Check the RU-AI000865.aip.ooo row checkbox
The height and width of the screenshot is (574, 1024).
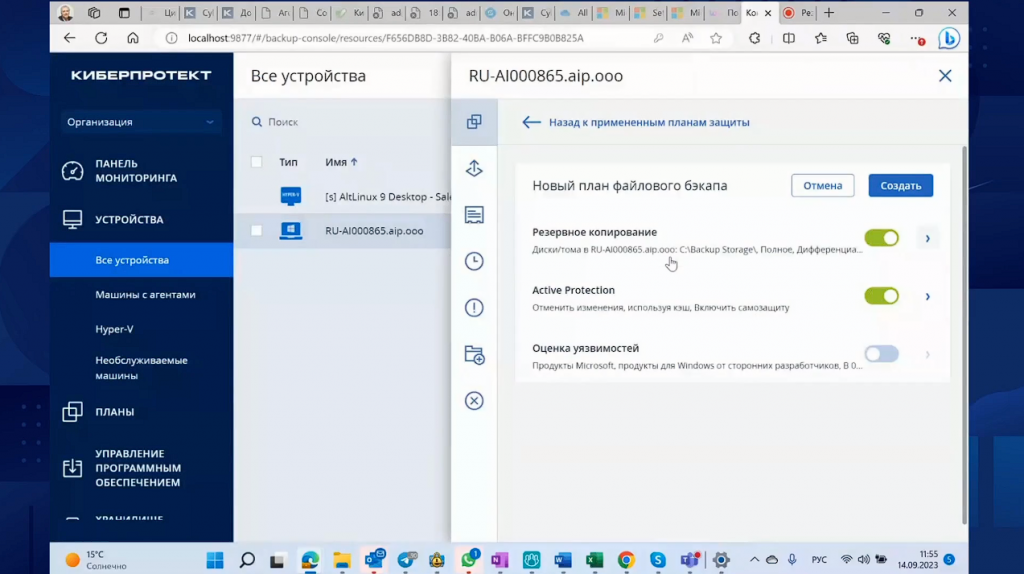(x=257, y=231)
